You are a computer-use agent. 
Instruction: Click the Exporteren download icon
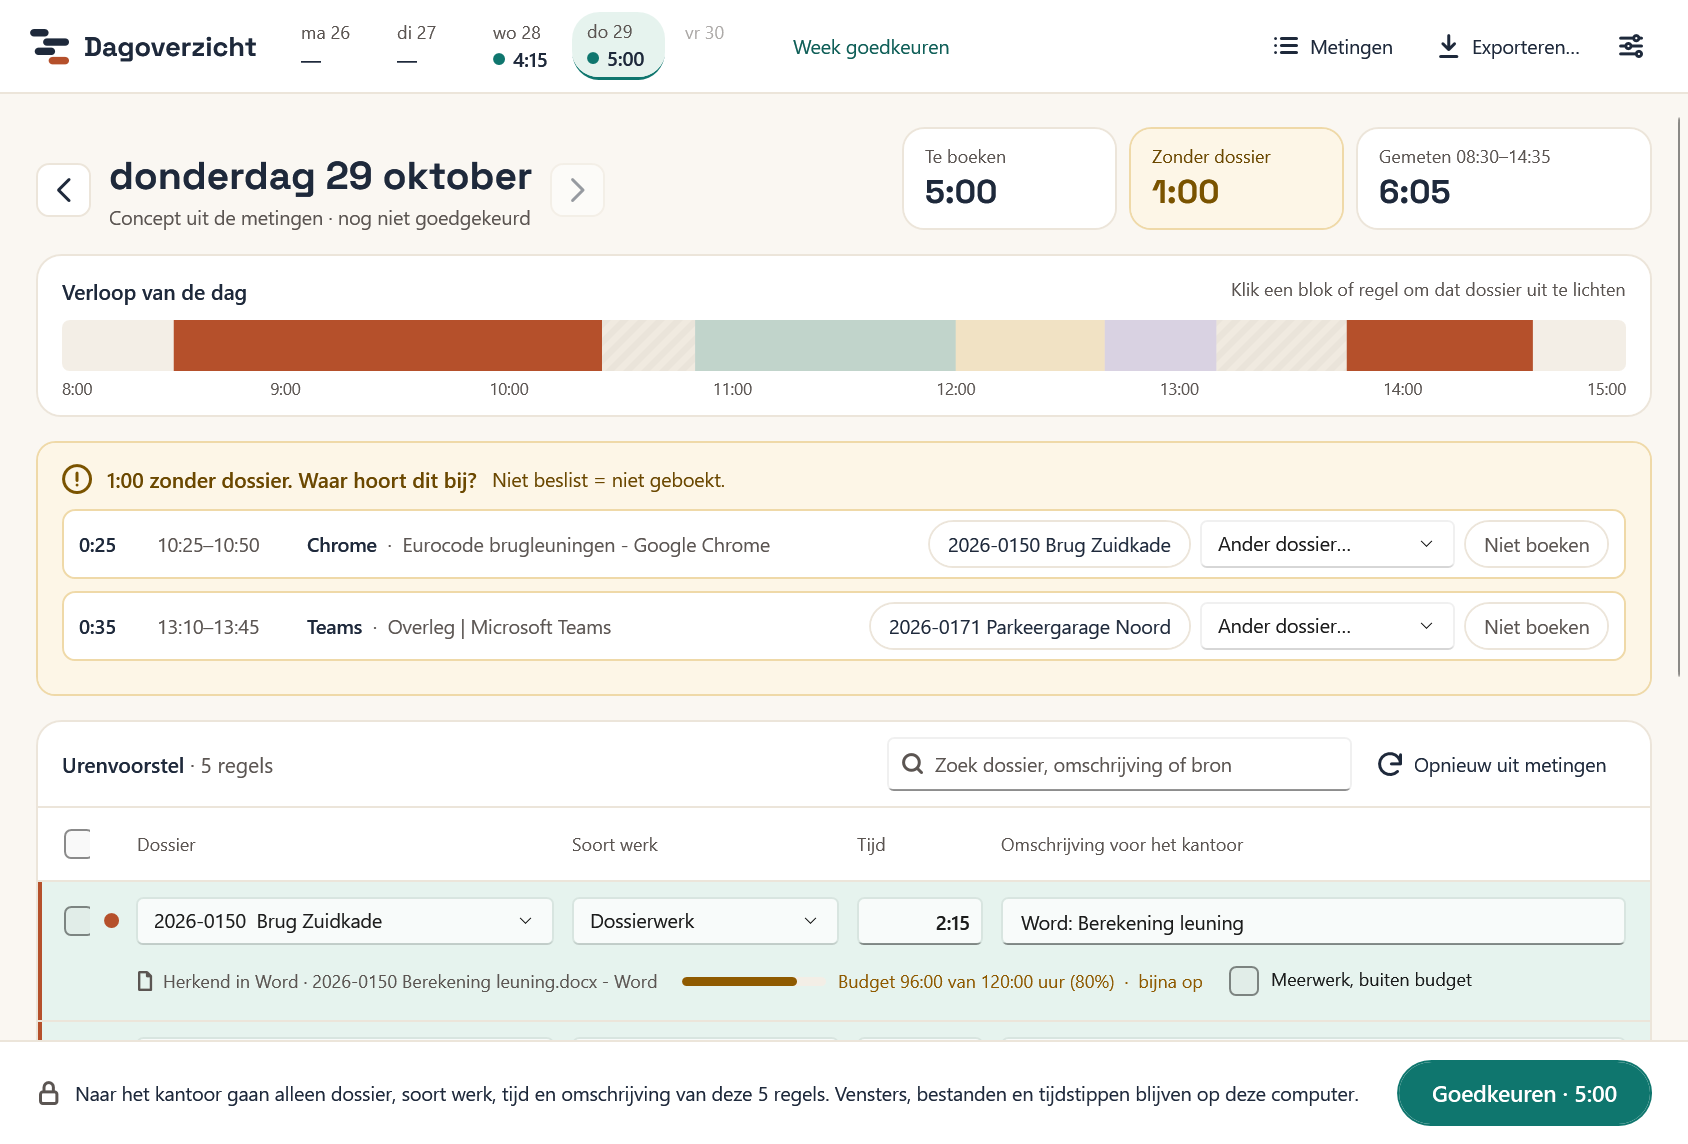(x=1448, y=46)
